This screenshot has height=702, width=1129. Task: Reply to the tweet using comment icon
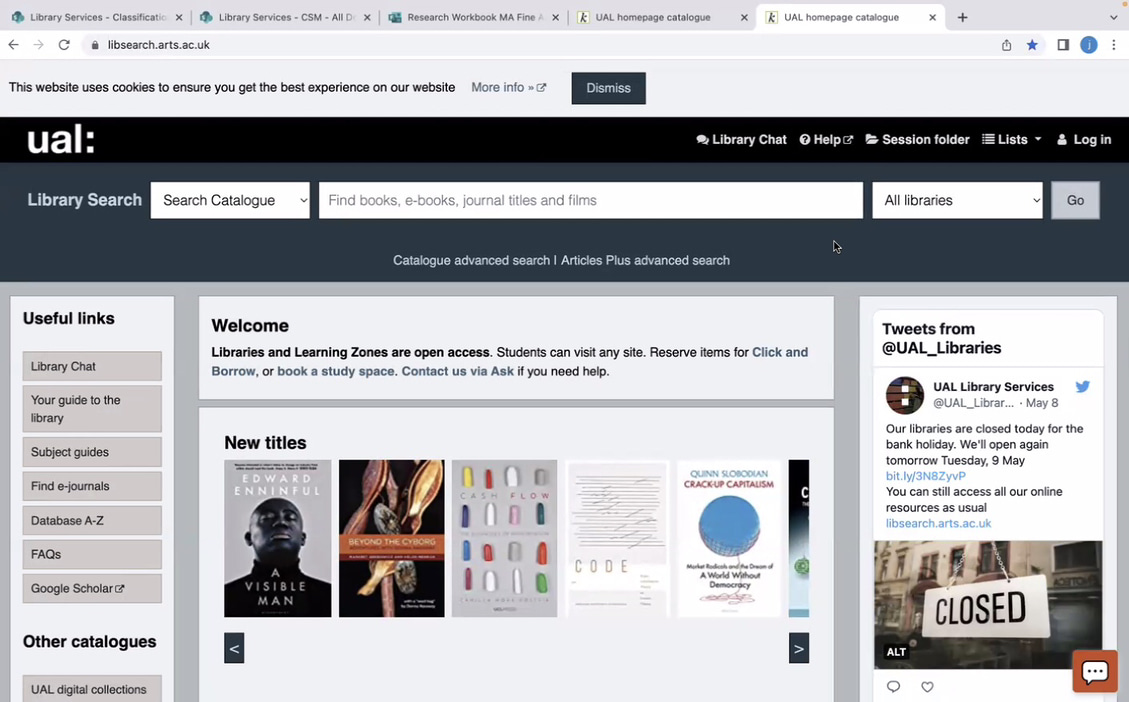(893, 687)
